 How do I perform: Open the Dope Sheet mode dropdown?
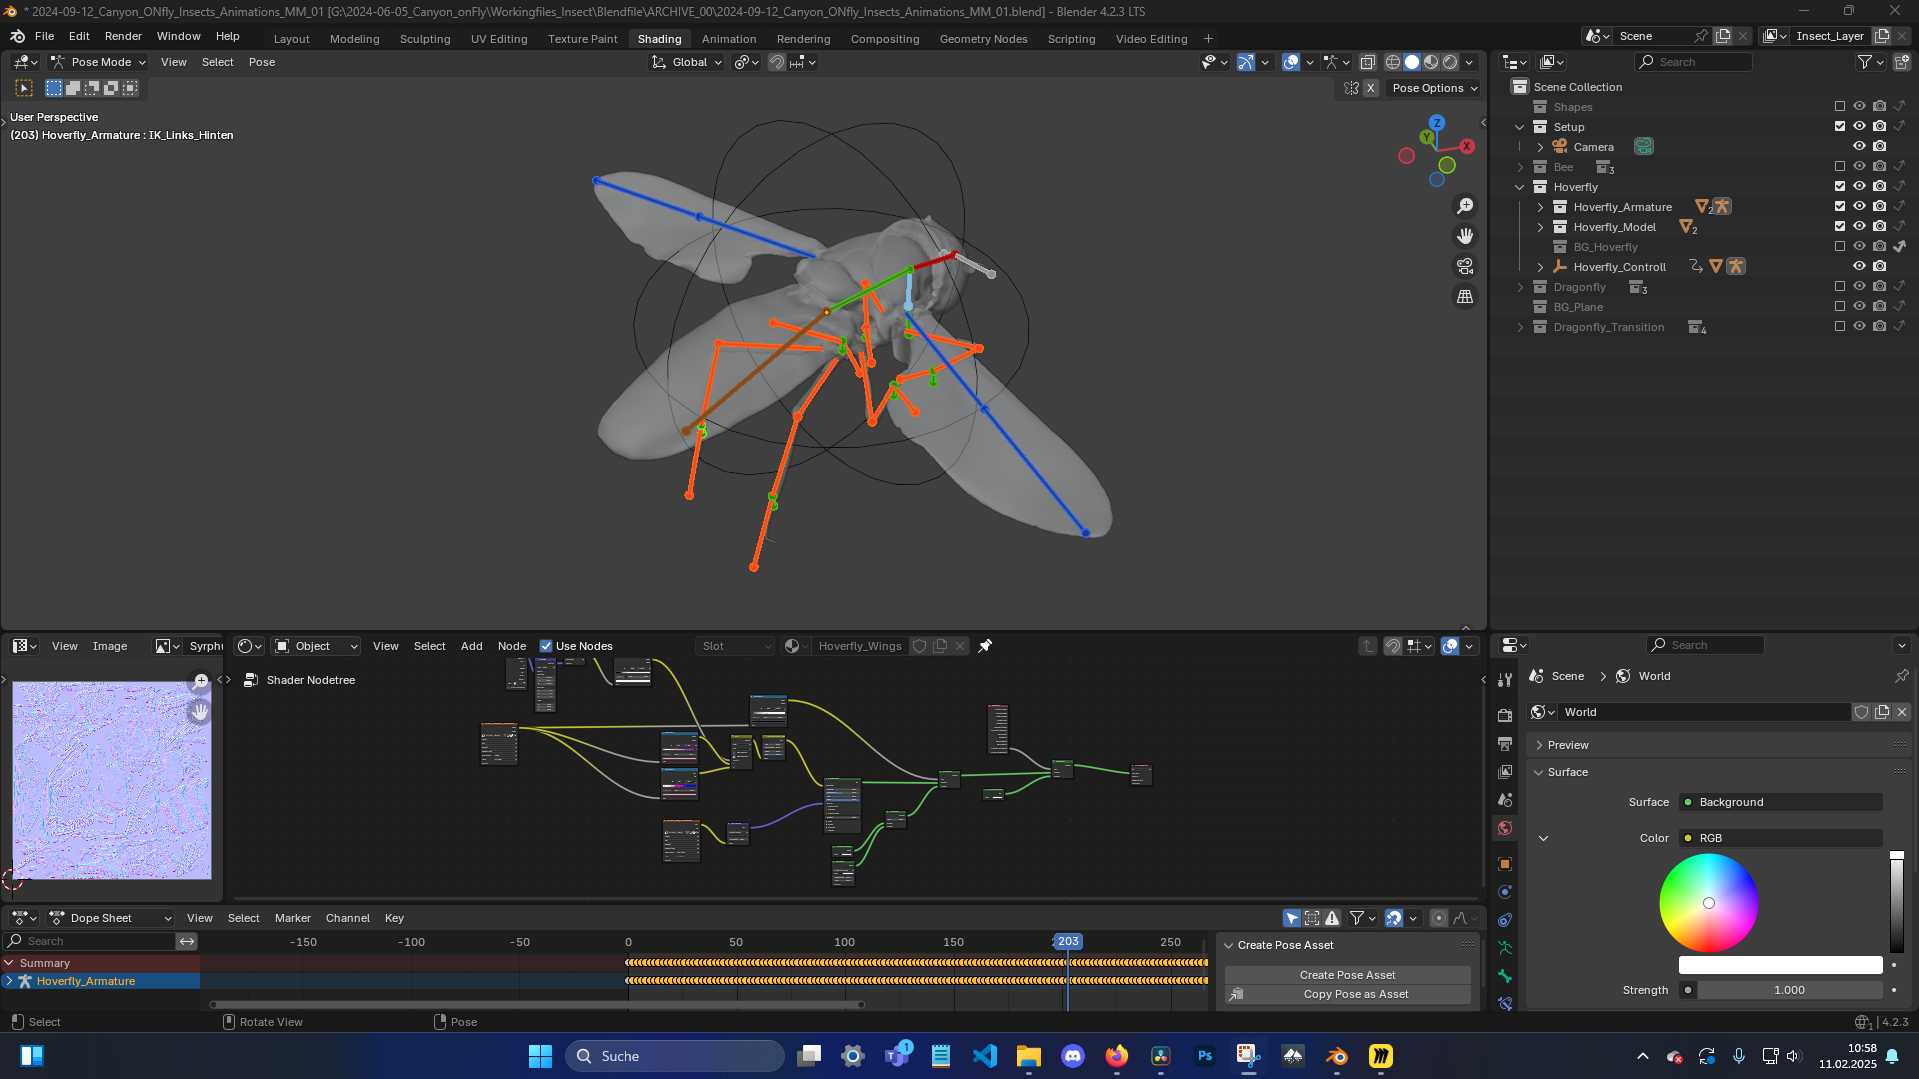(x=110, y=918)
